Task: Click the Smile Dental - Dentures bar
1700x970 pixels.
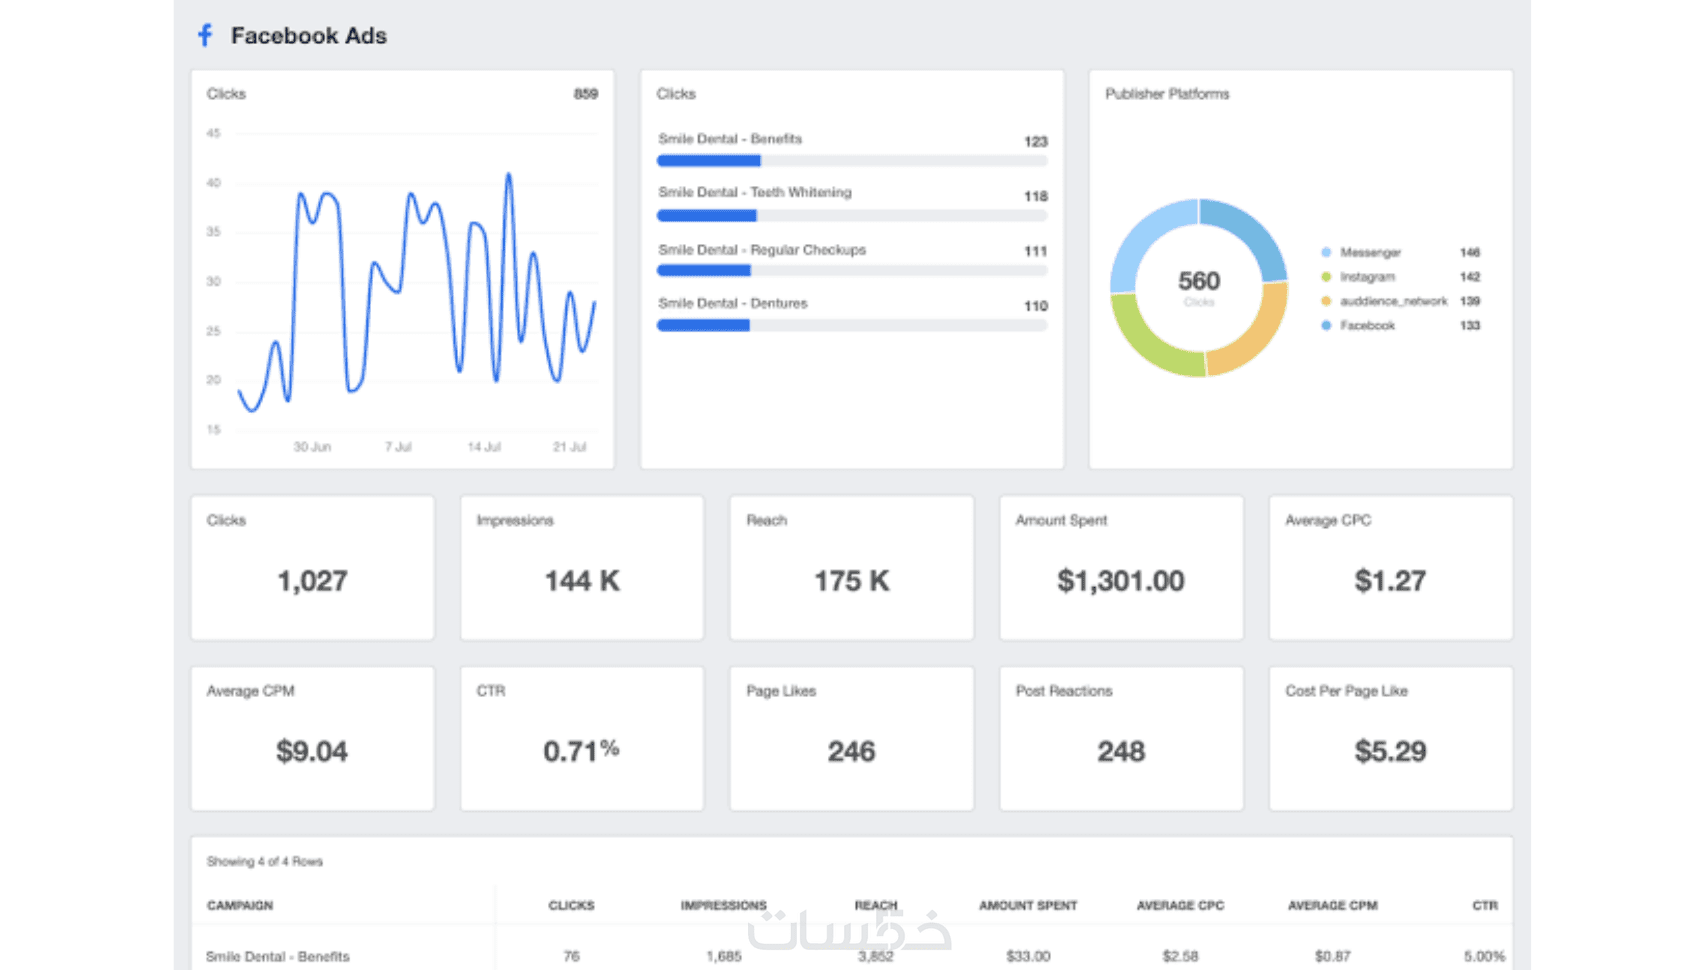Action: coord(852,325)
